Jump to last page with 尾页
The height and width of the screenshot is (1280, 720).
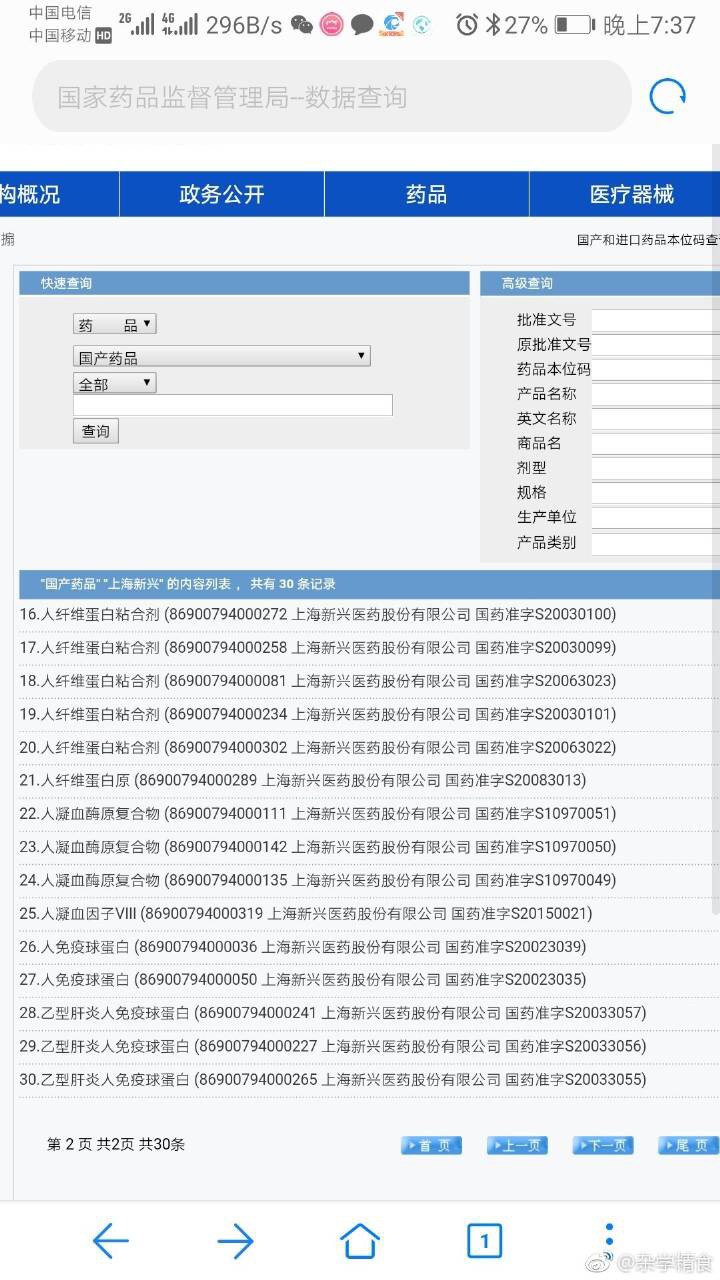point(688,1146)
